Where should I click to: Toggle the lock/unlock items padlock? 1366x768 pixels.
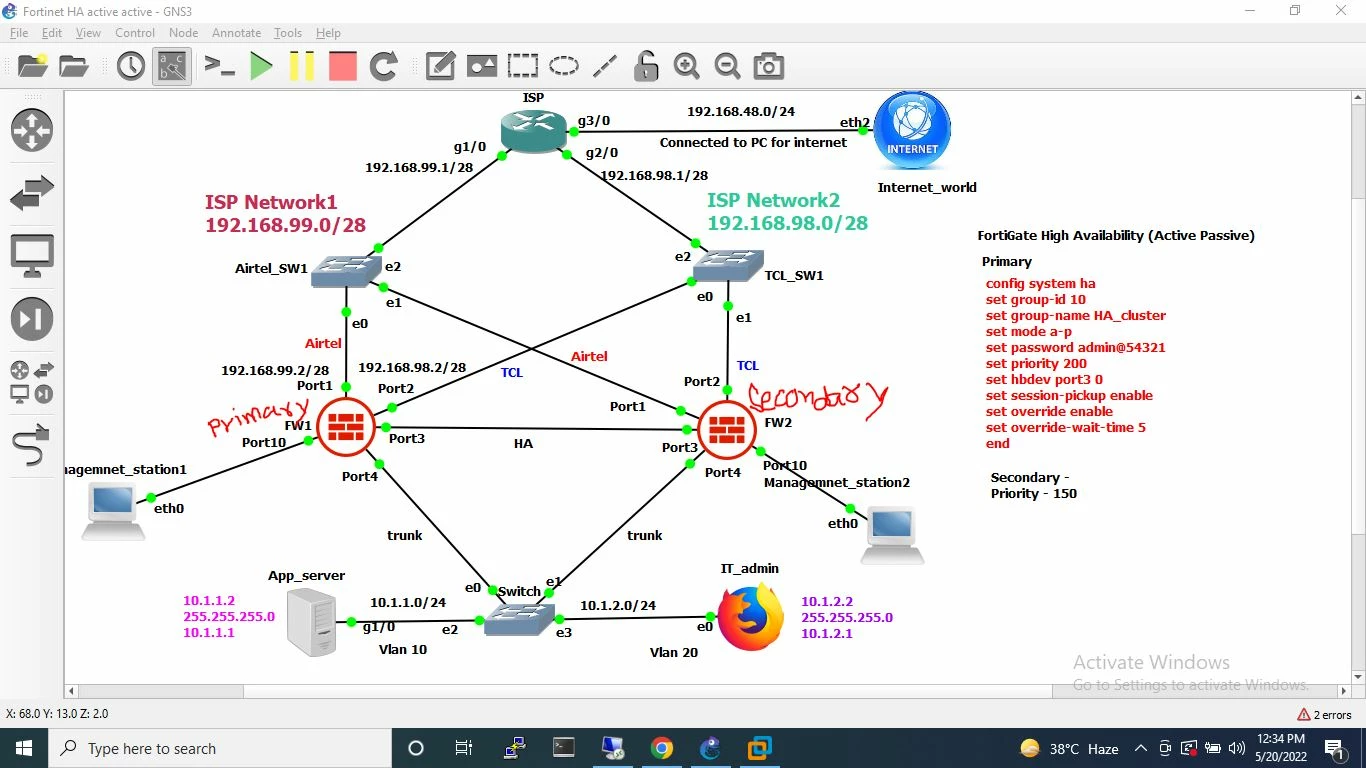(x=646, y=66)
